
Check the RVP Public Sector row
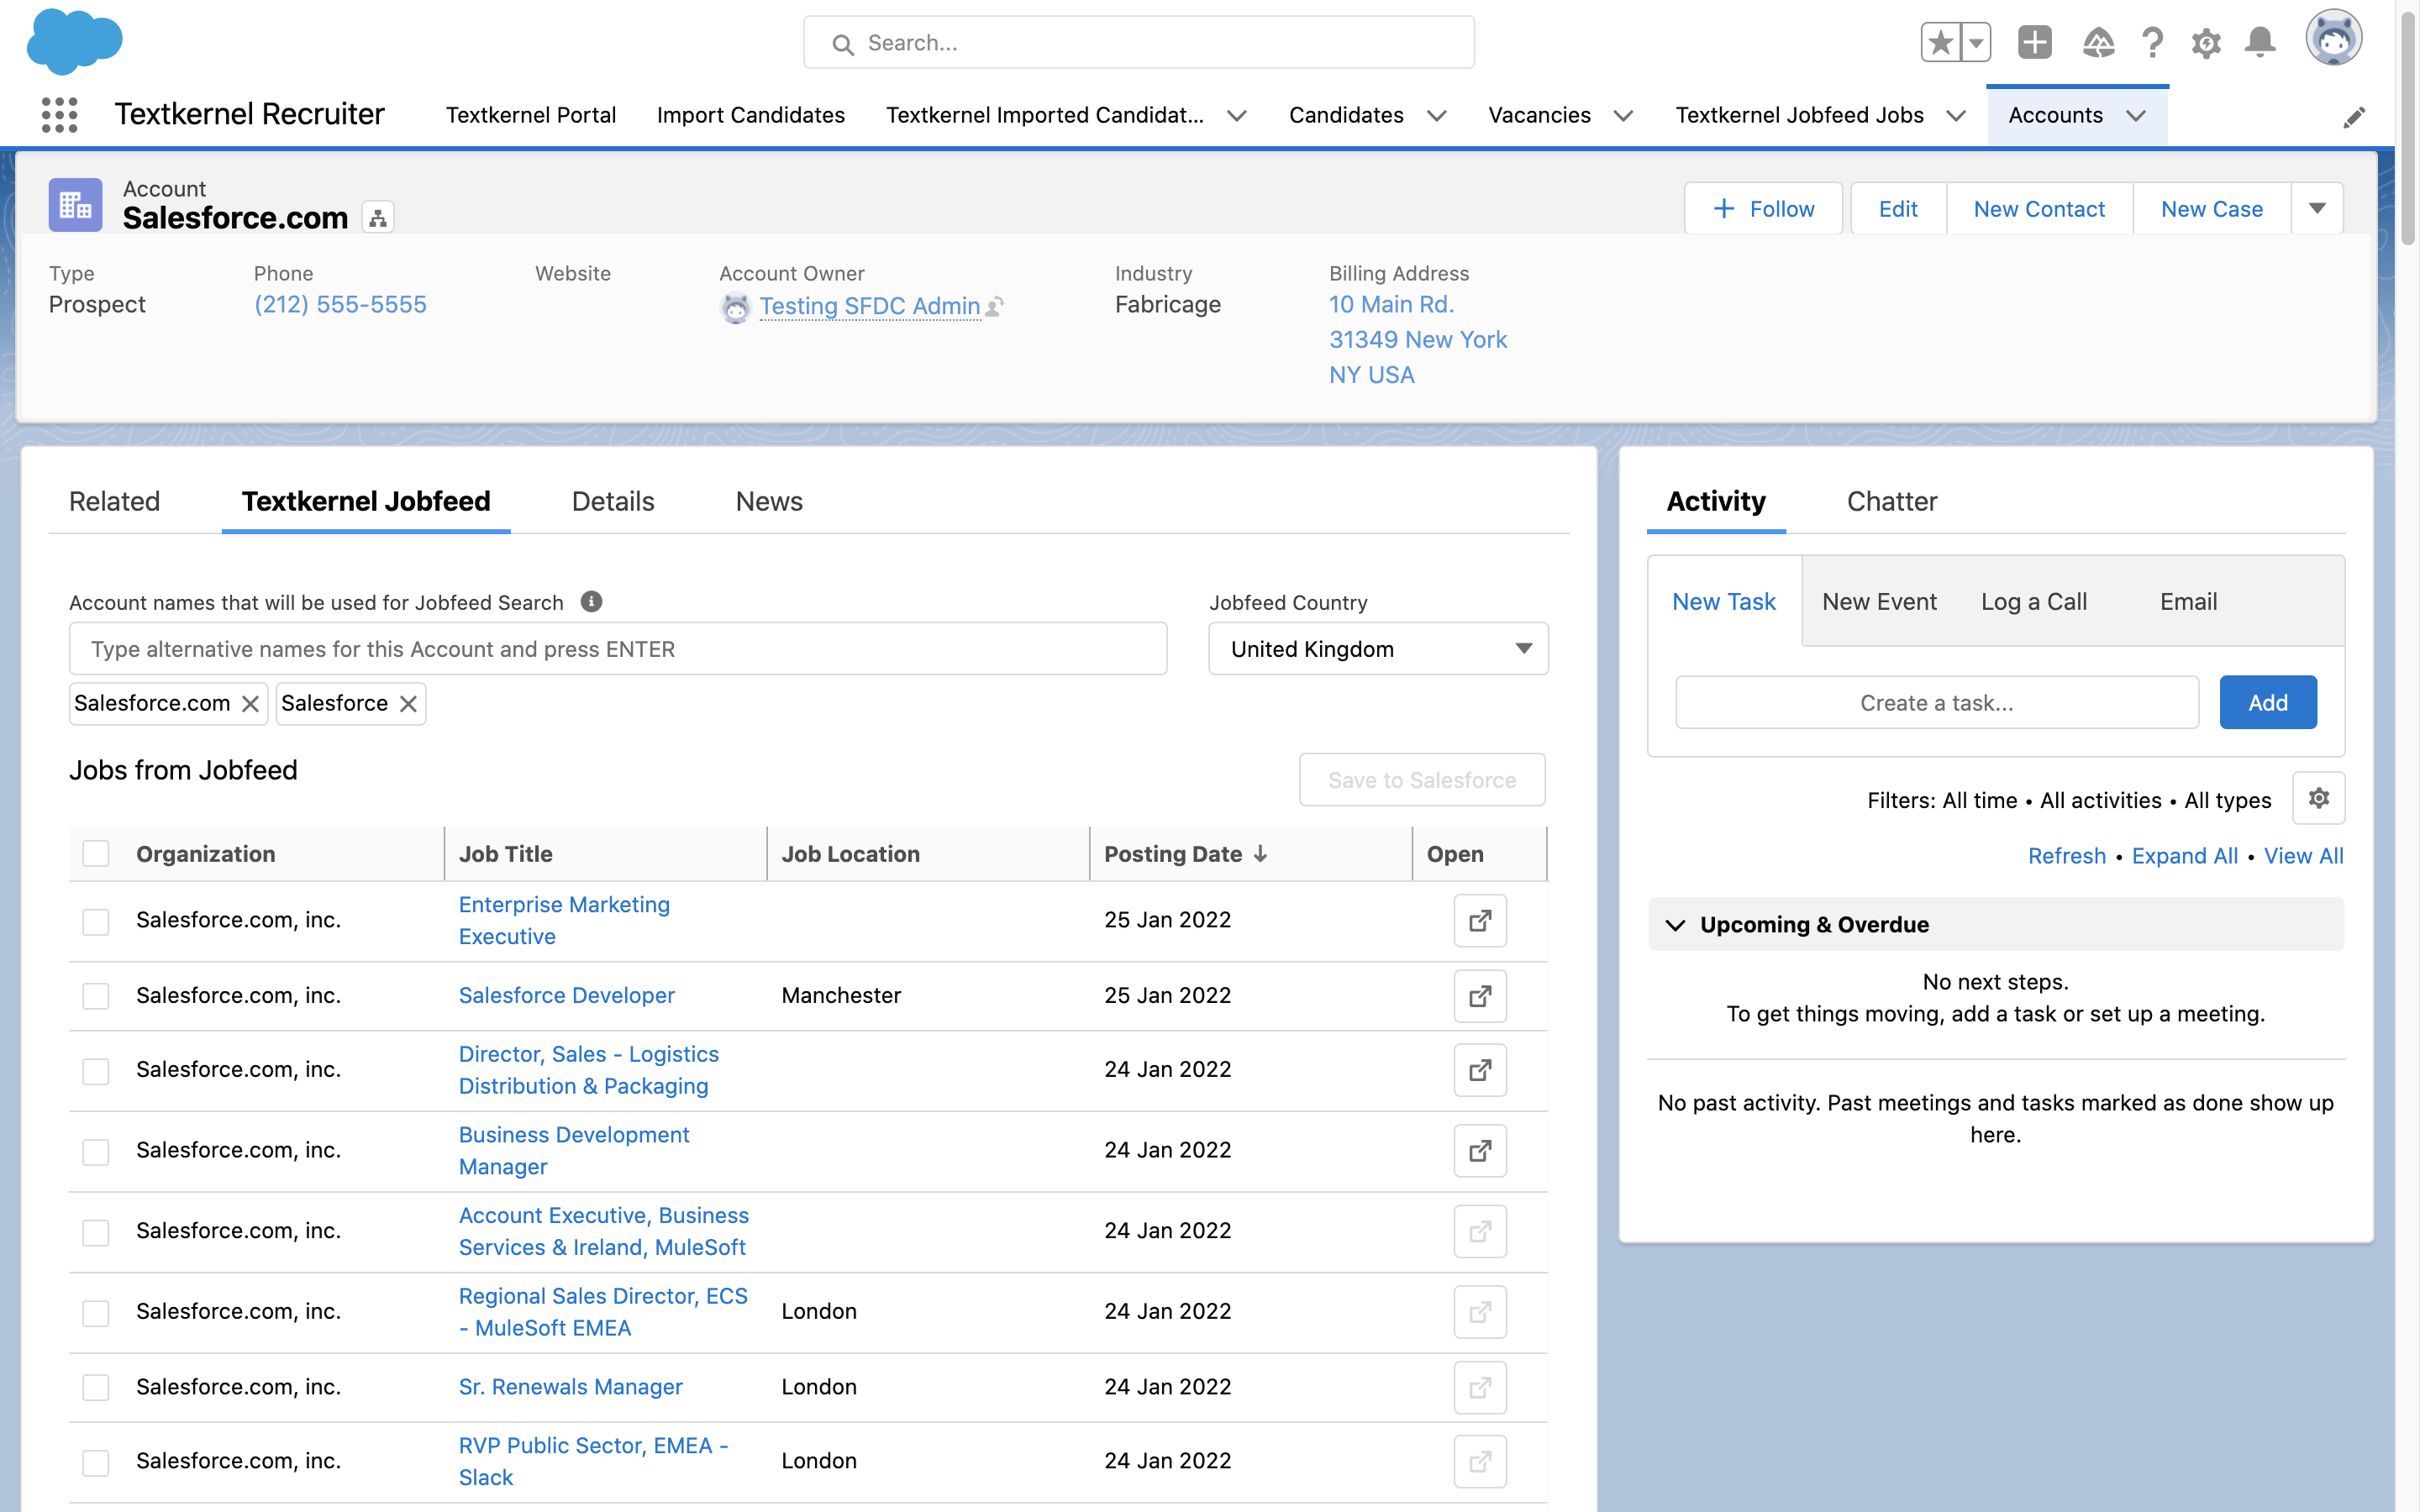point(96,1462)
